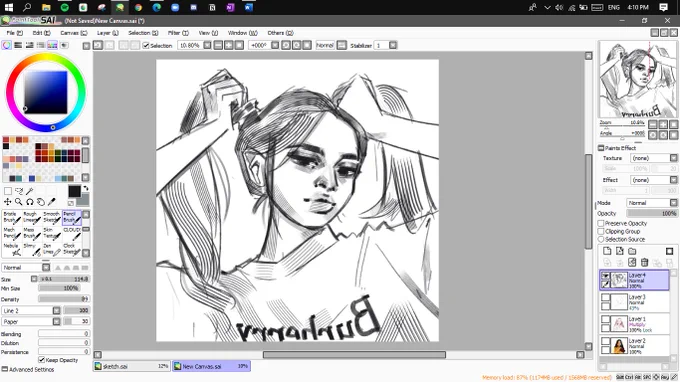Select the magic wand tool
The height and width of the screenshot is (382, 680).
29,191
